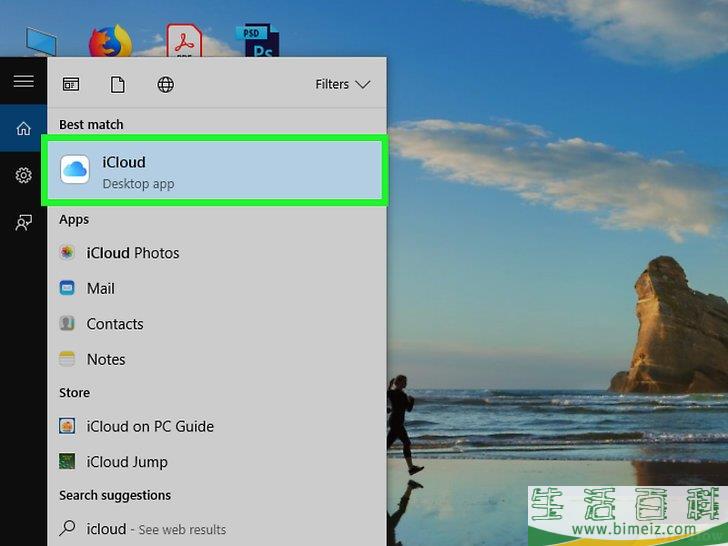This screenshot has width=728, height=546.
Task: Open iCloud Jump store result
Action: 216,462
